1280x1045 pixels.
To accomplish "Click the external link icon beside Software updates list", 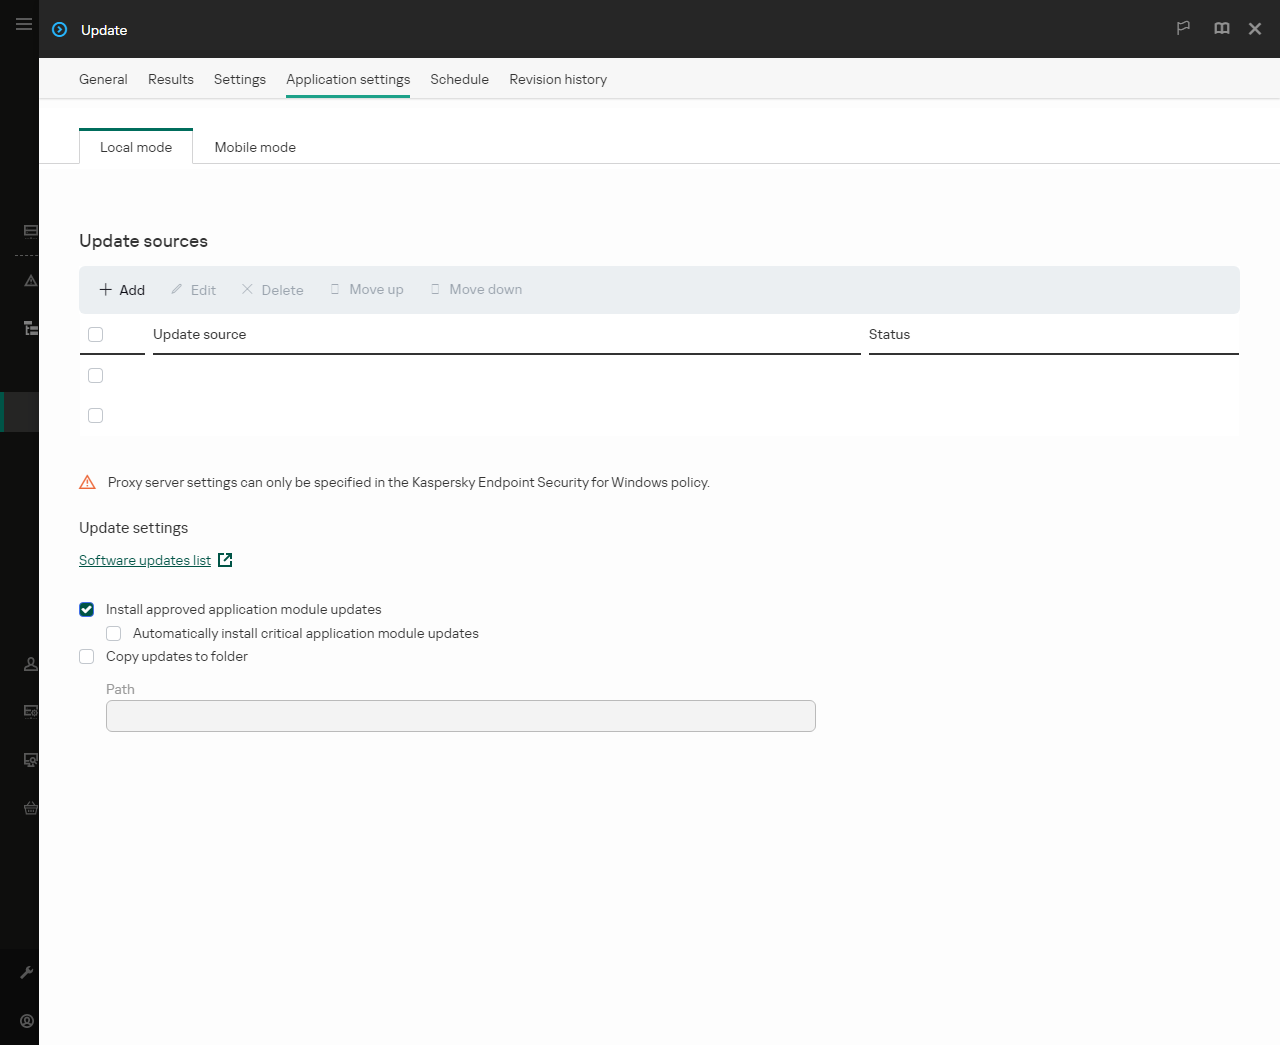I will [x=225, y=560].
